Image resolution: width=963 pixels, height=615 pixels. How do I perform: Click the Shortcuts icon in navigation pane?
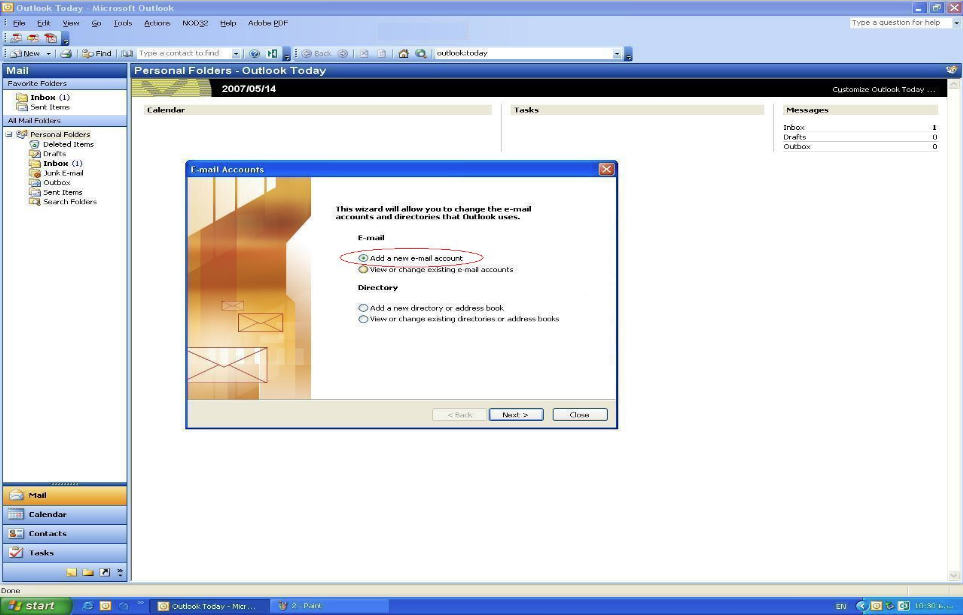pos(105,572)
